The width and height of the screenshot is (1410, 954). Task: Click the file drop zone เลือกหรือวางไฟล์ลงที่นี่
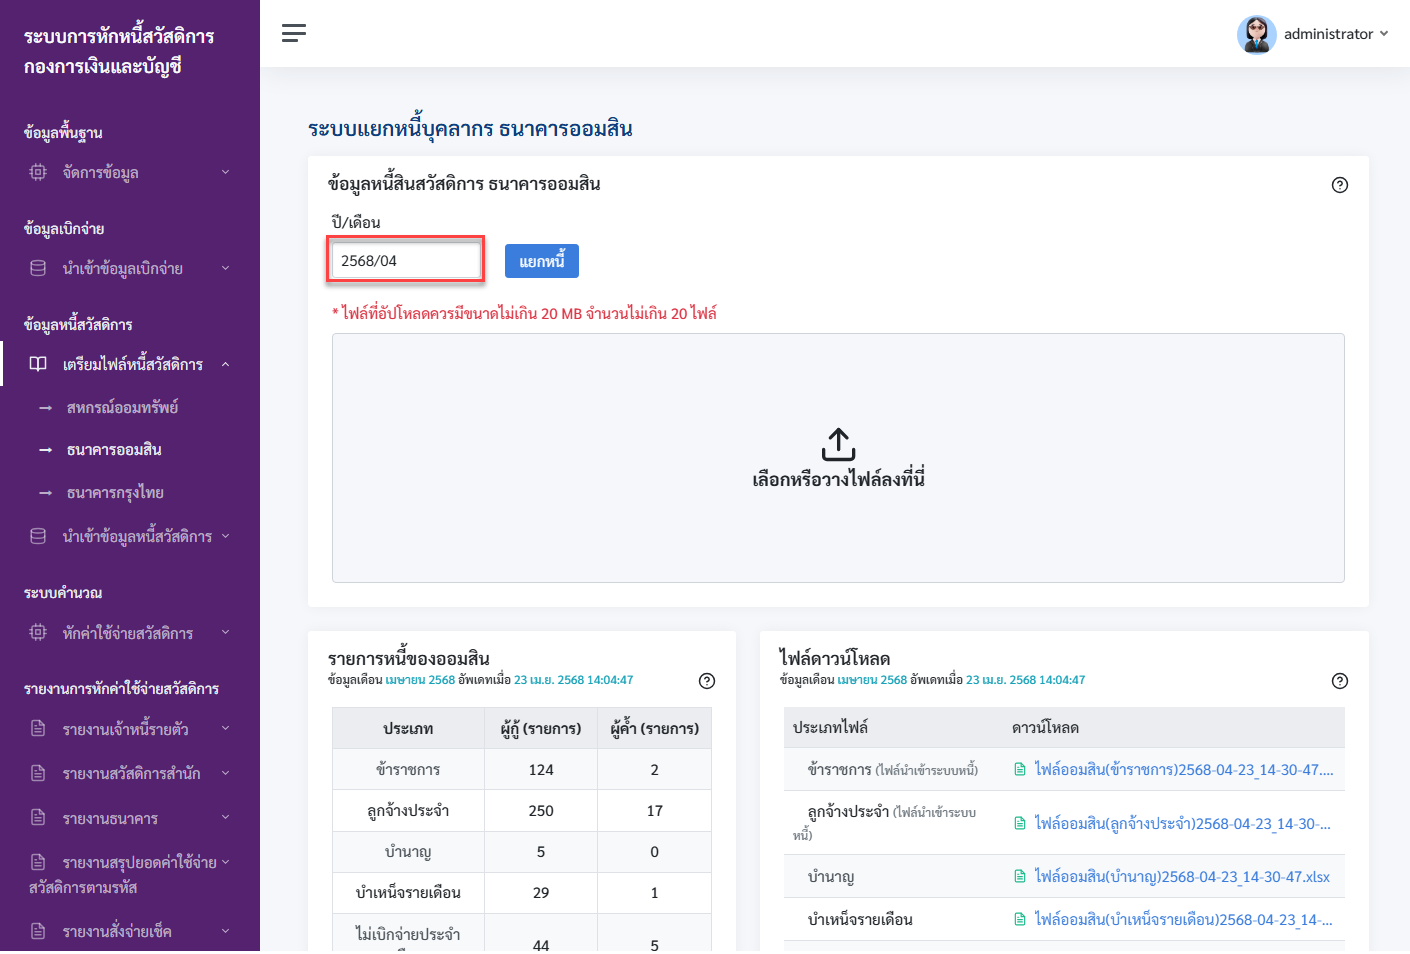coord(838,458)
